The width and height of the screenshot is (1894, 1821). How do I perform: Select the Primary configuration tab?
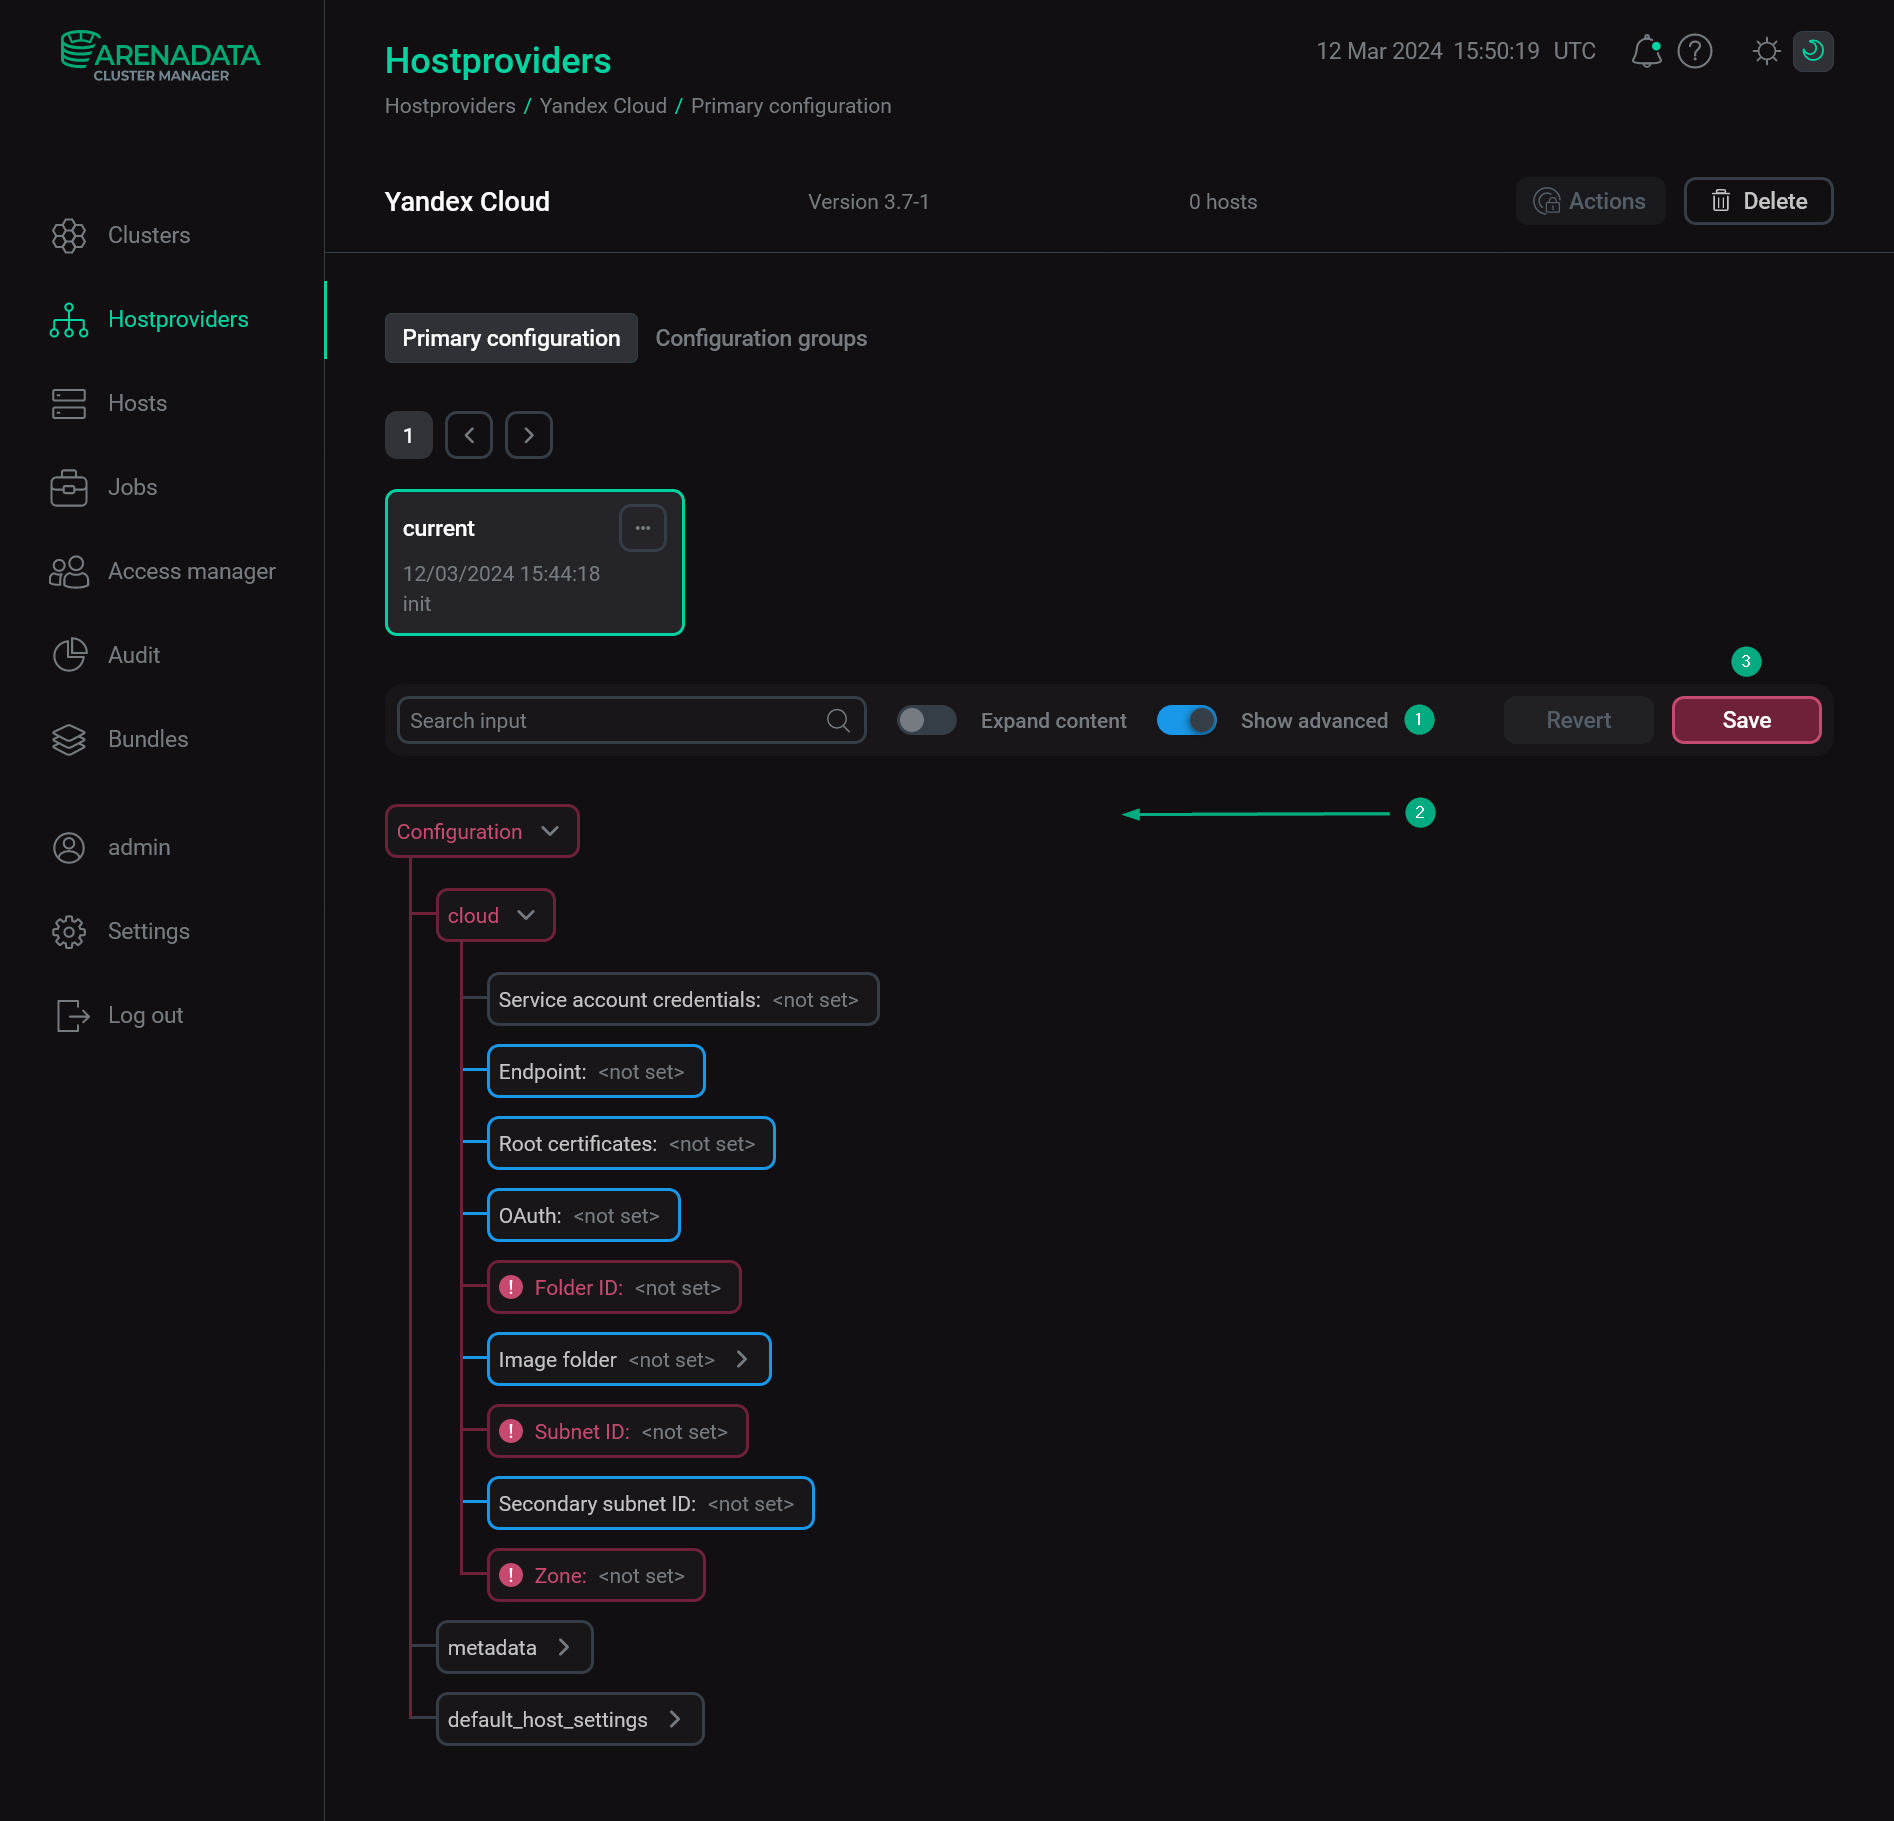point(511,338)
